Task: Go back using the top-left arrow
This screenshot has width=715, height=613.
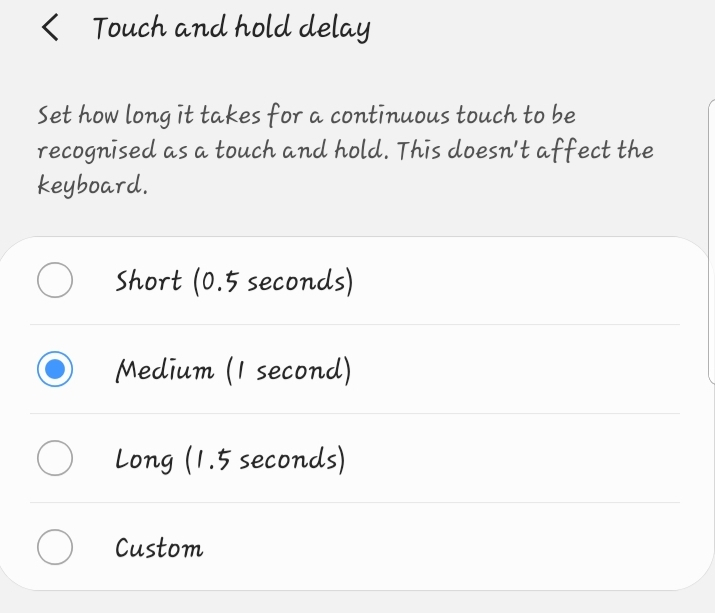Action: pyautogui.click(x=50, y=27)
